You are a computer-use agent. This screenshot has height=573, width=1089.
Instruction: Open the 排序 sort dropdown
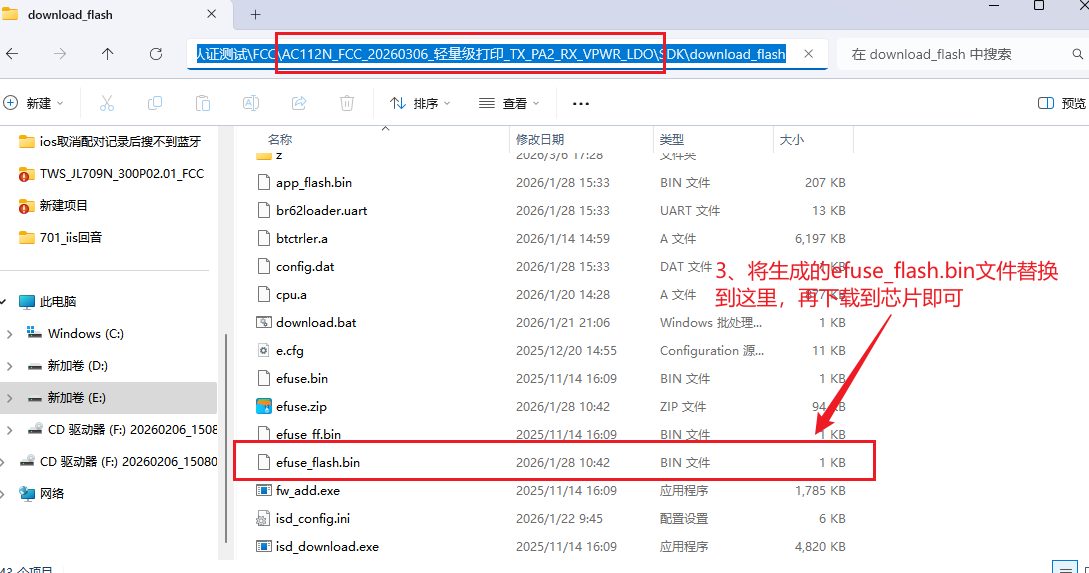coord(420,103)
